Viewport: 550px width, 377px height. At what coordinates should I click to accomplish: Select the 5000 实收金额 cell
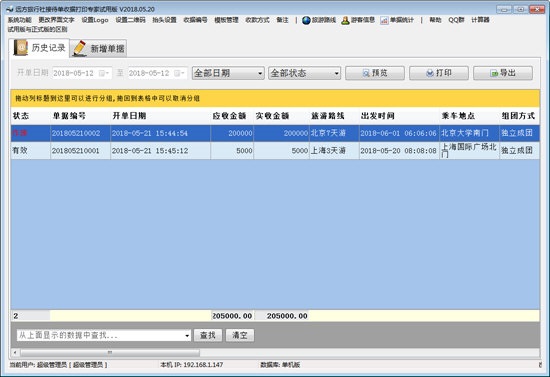(x=281, y=151)
